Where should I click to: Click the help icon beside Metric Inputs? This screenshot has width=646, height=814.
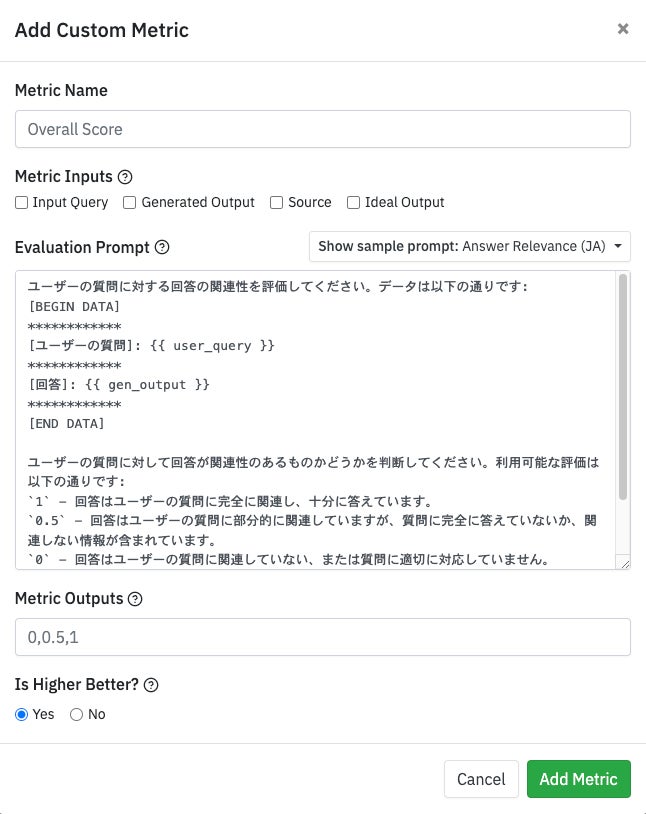[x=125, y=177]
